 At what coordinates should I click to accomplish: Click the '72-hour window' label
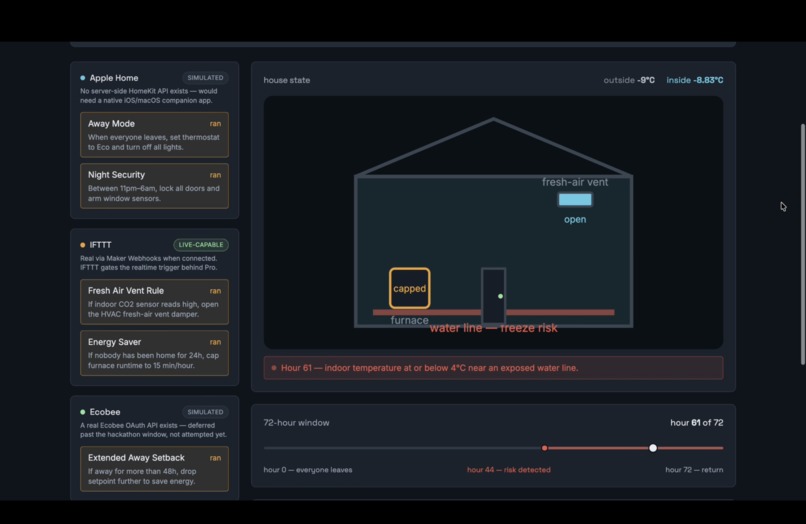[297, 423]
